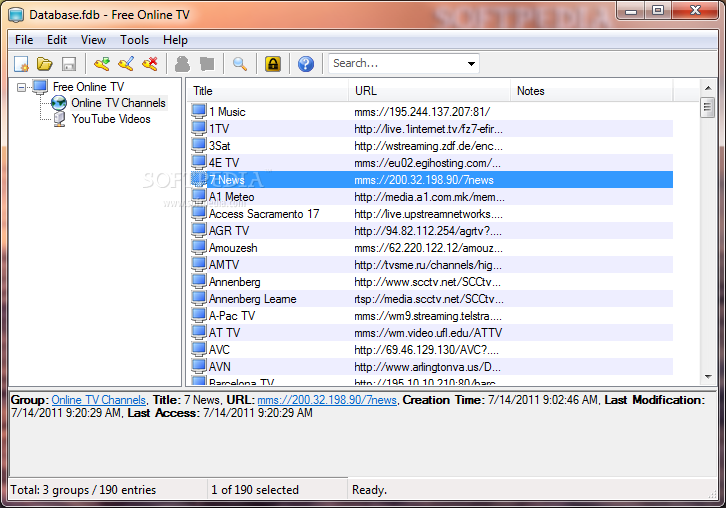The image size is (726, 508).
Task: Click the application icon in title bar
Action: [16, 15]
